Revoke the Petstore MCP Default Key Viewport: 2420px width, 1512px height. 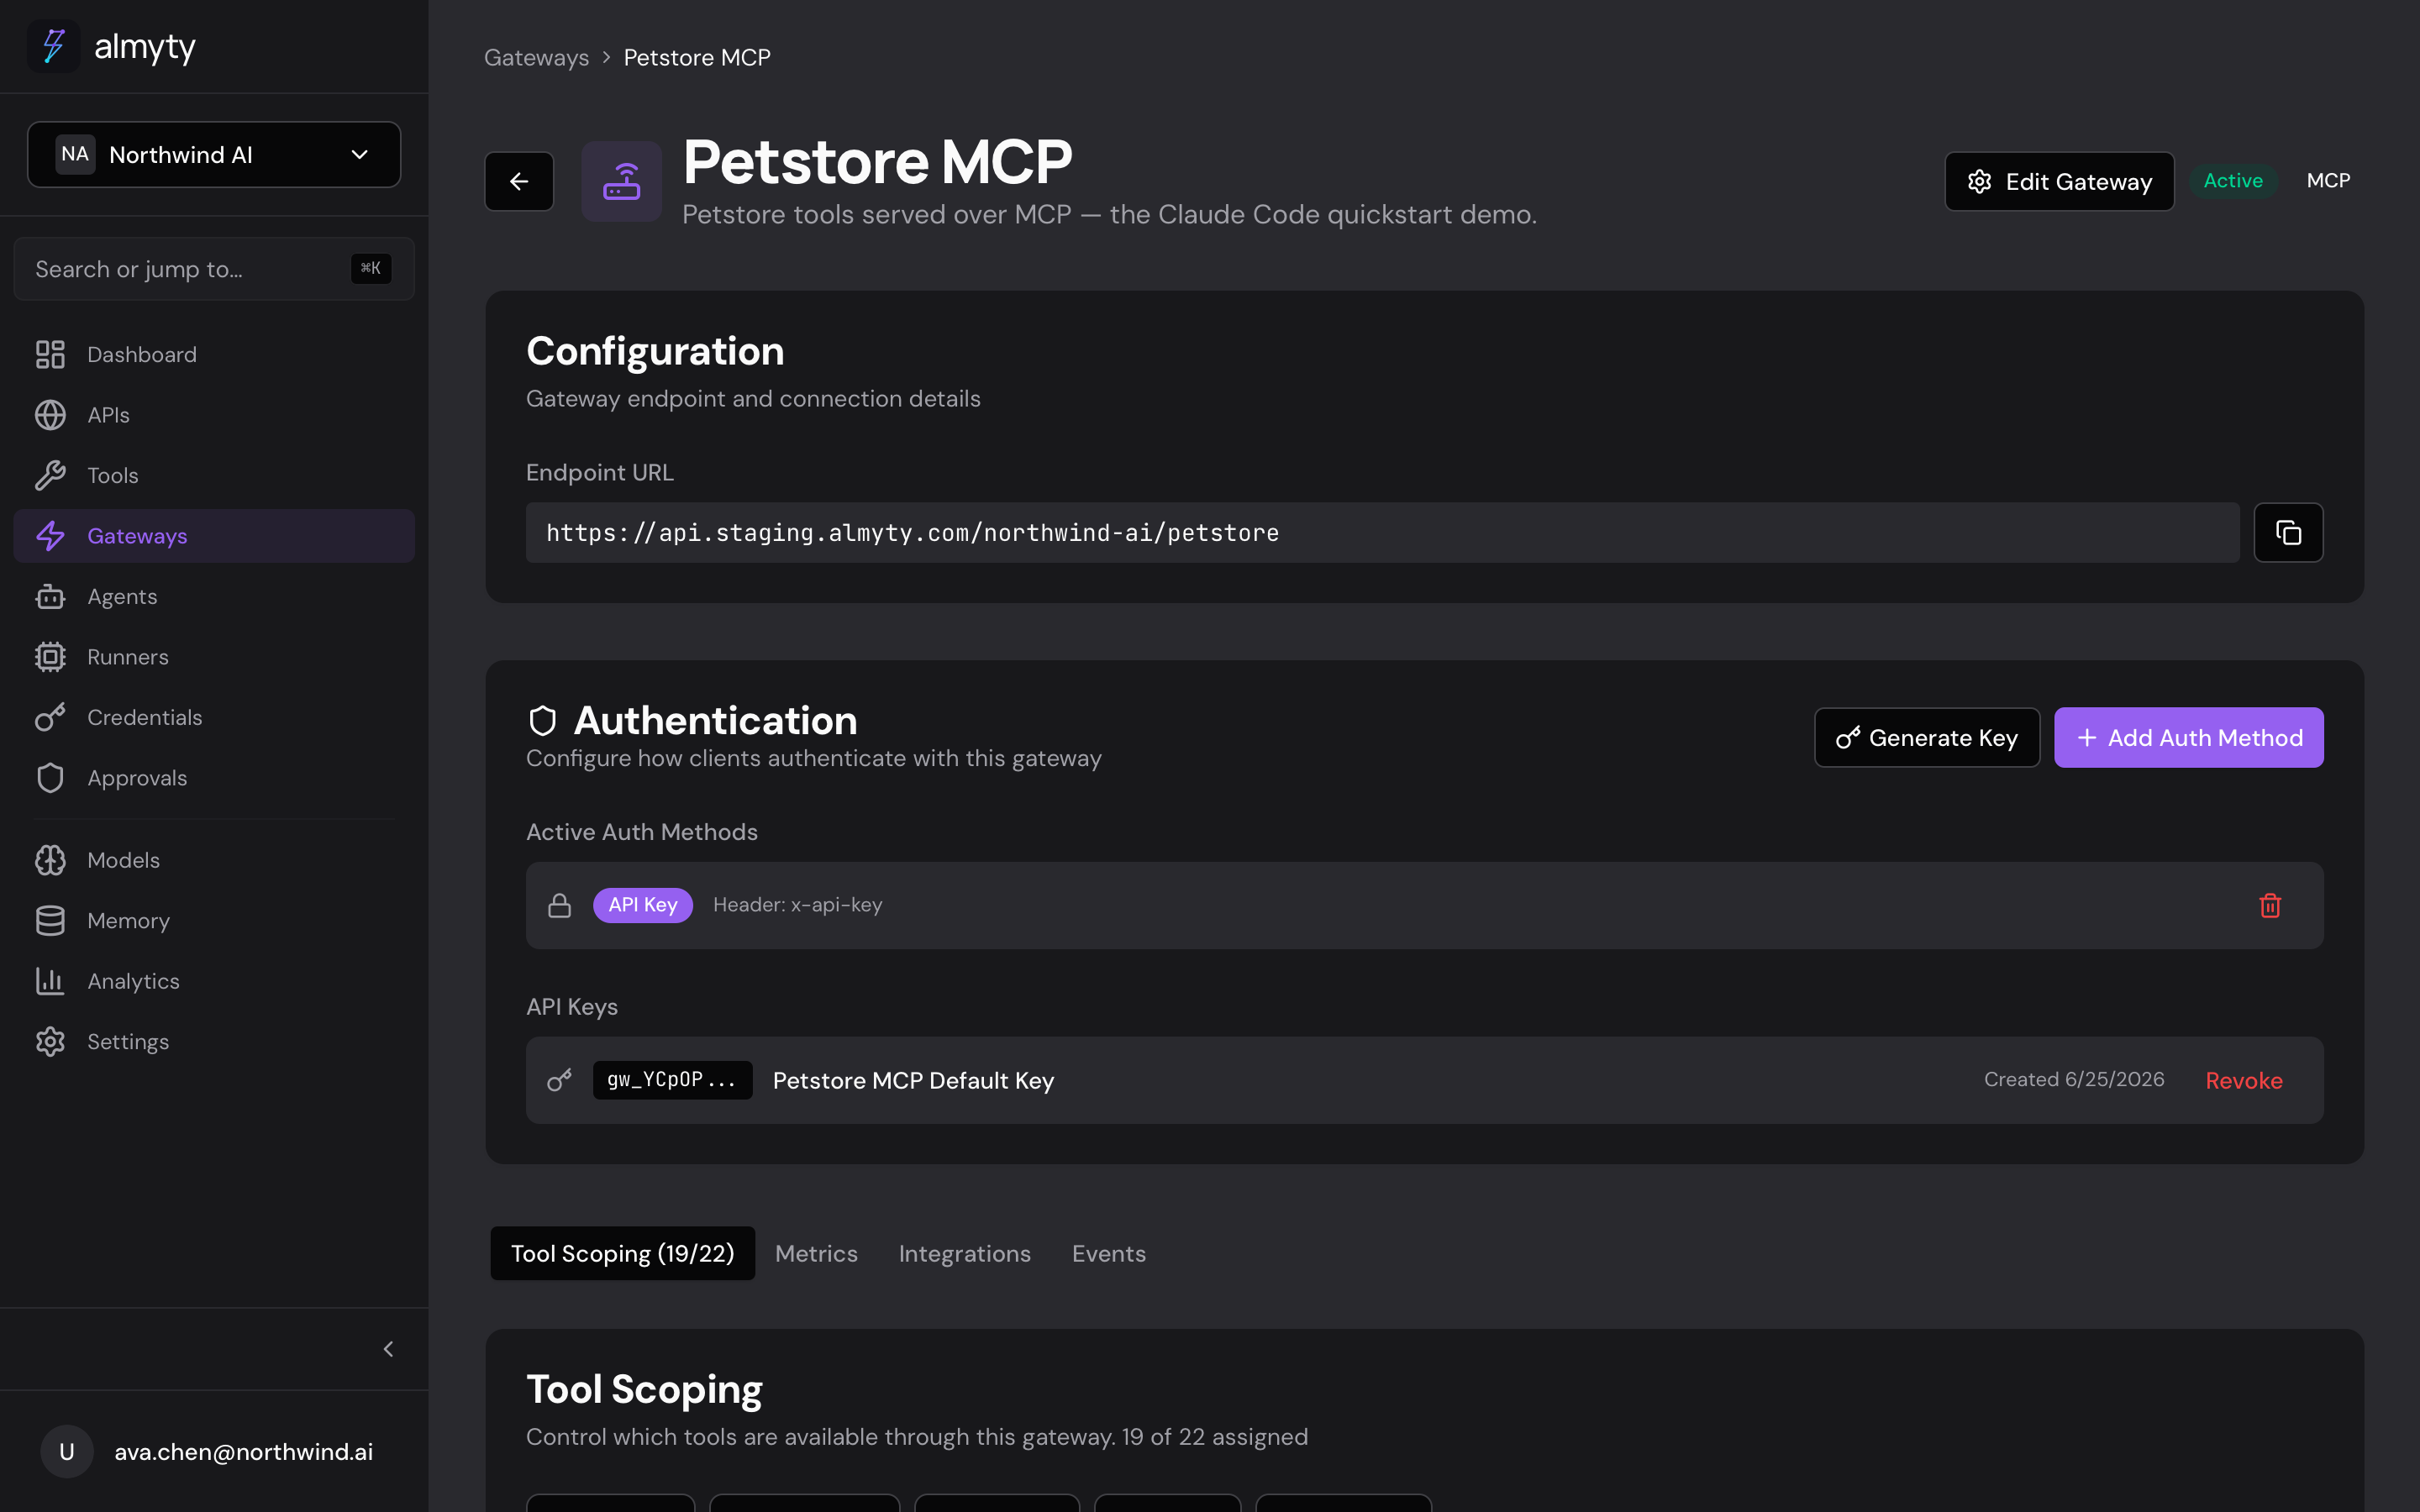pos(2244,1081)
